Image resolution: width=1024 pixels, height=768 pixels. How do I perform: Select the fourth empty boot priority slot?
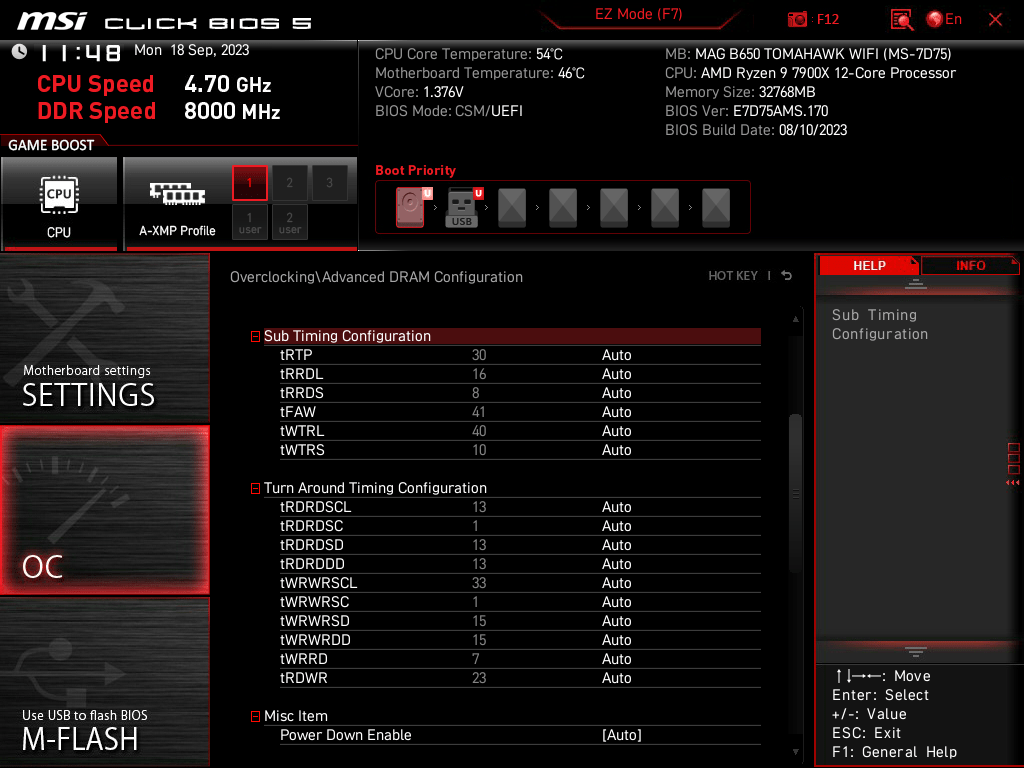(563, 208)
